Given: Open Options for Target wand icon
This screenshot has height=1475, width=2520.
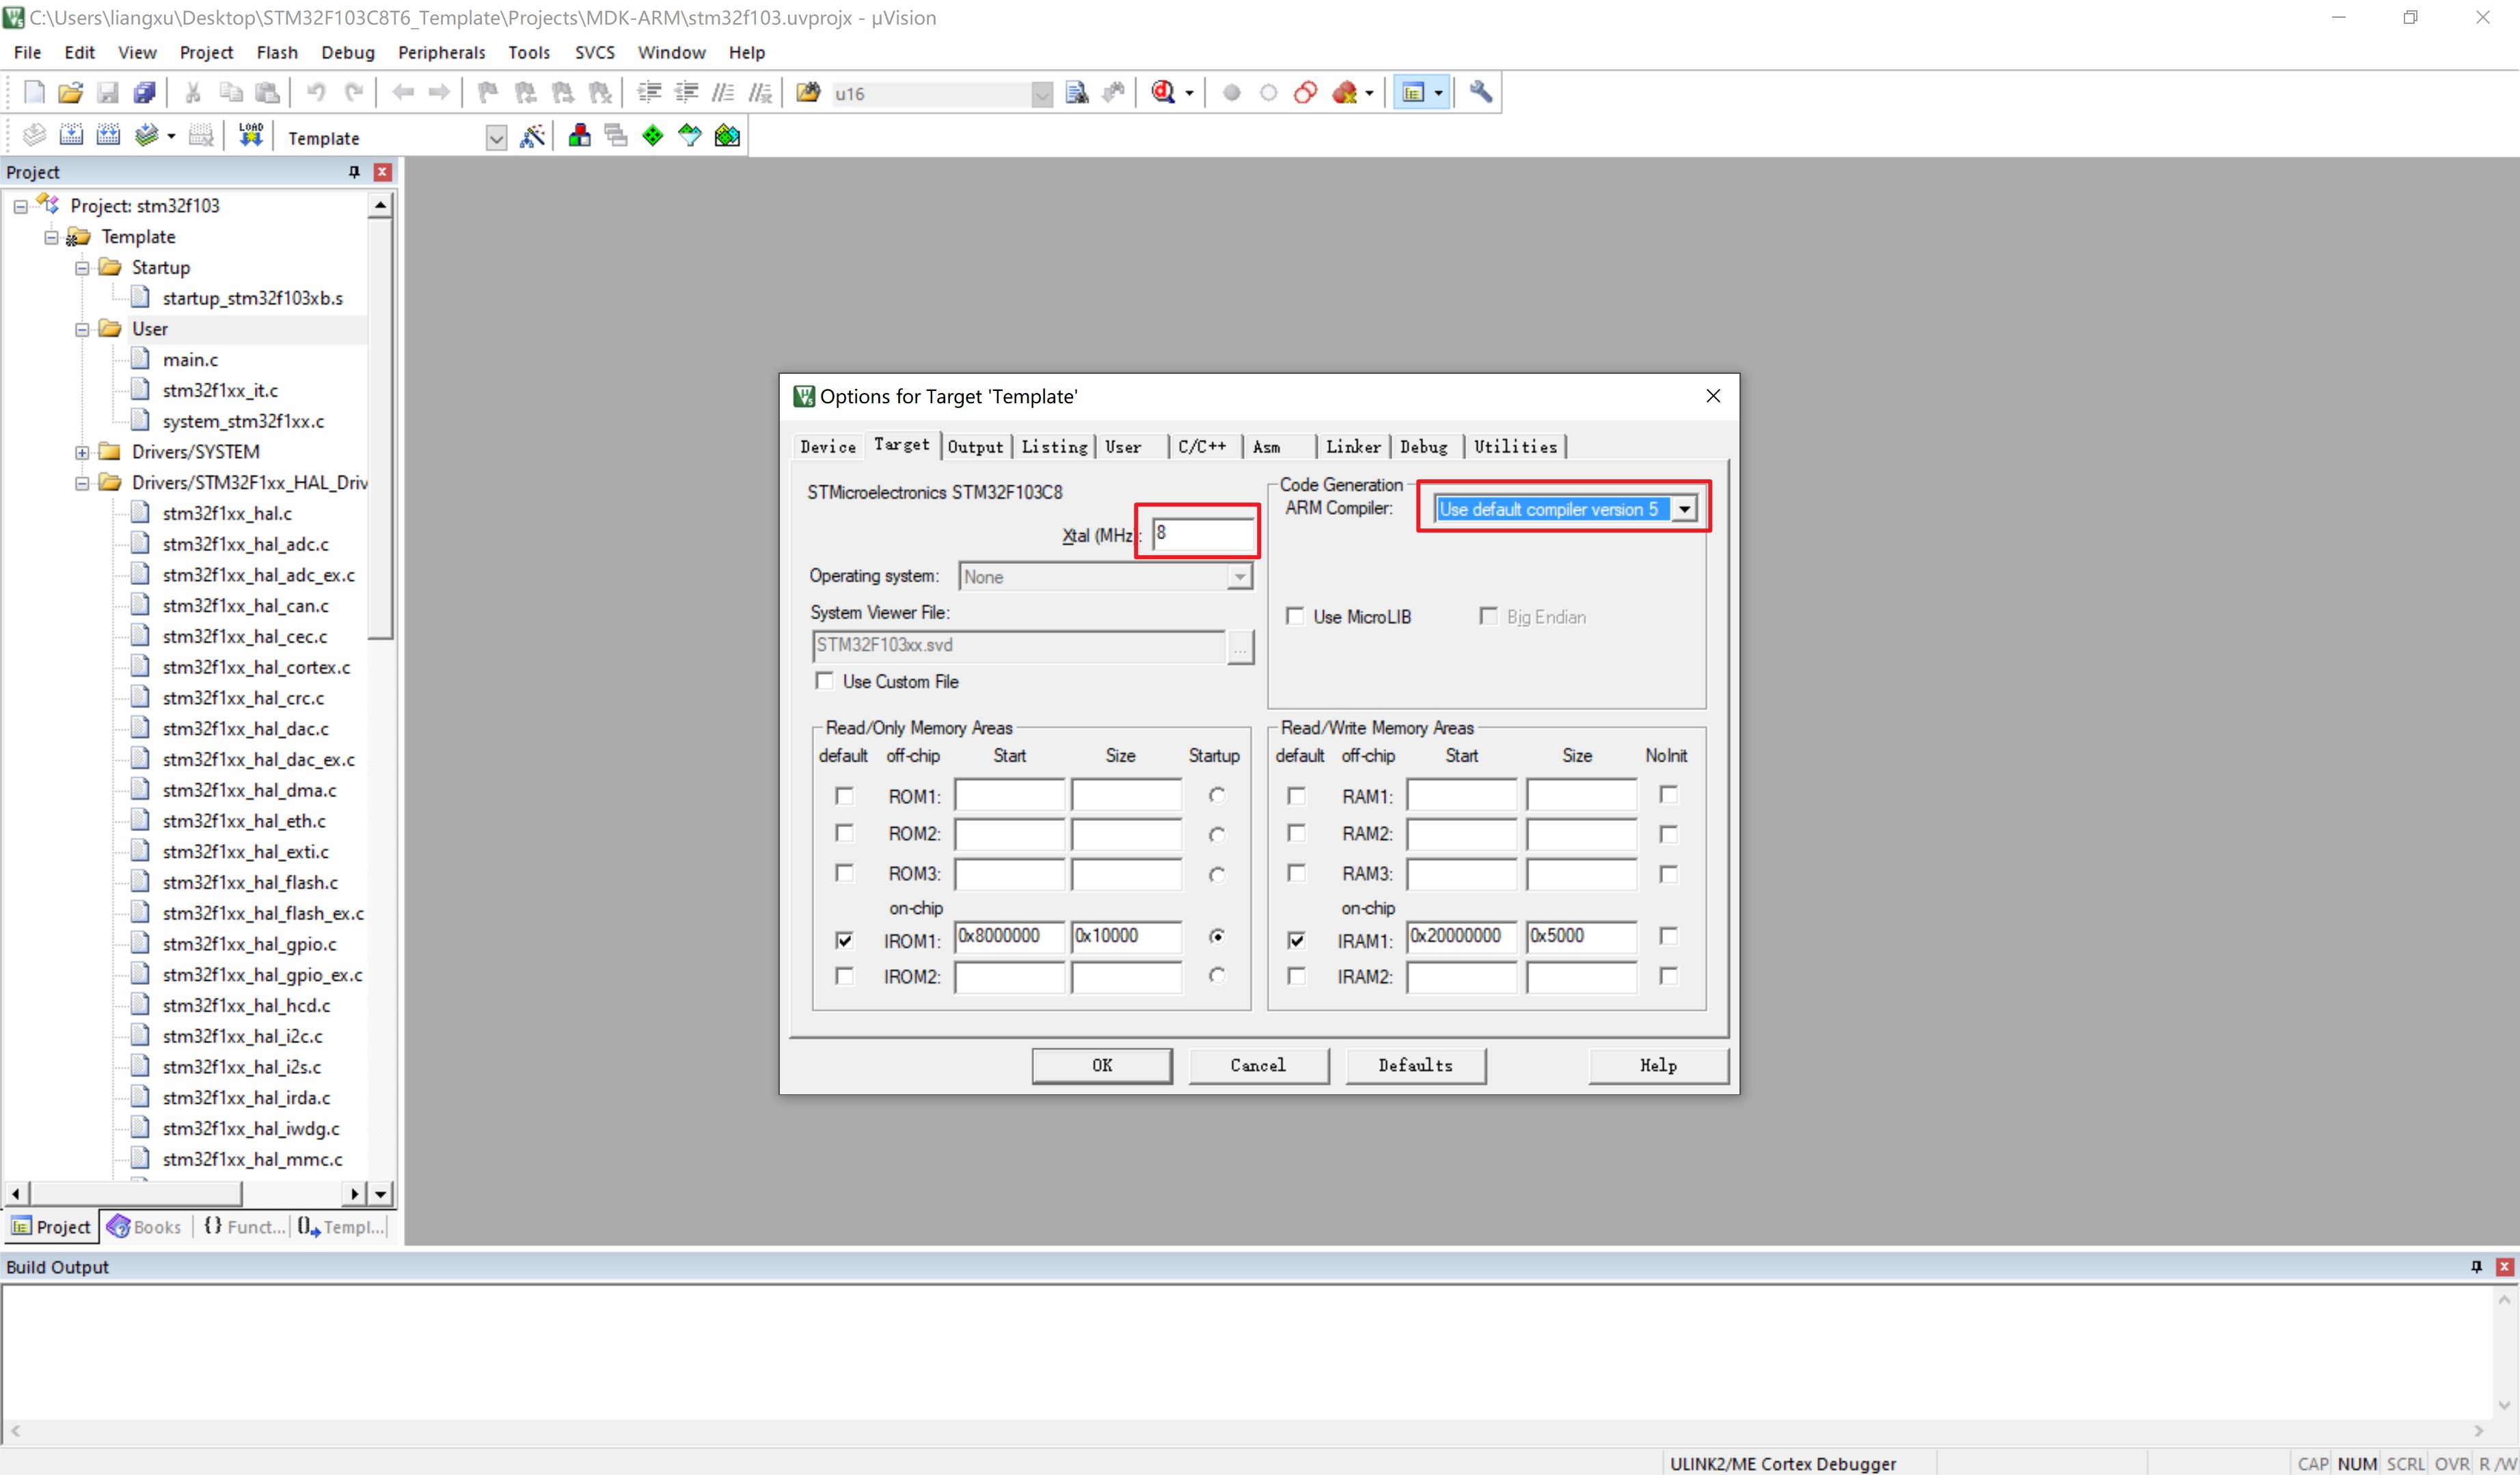Looking at the screenshot, I should click(x=532, y=136).
